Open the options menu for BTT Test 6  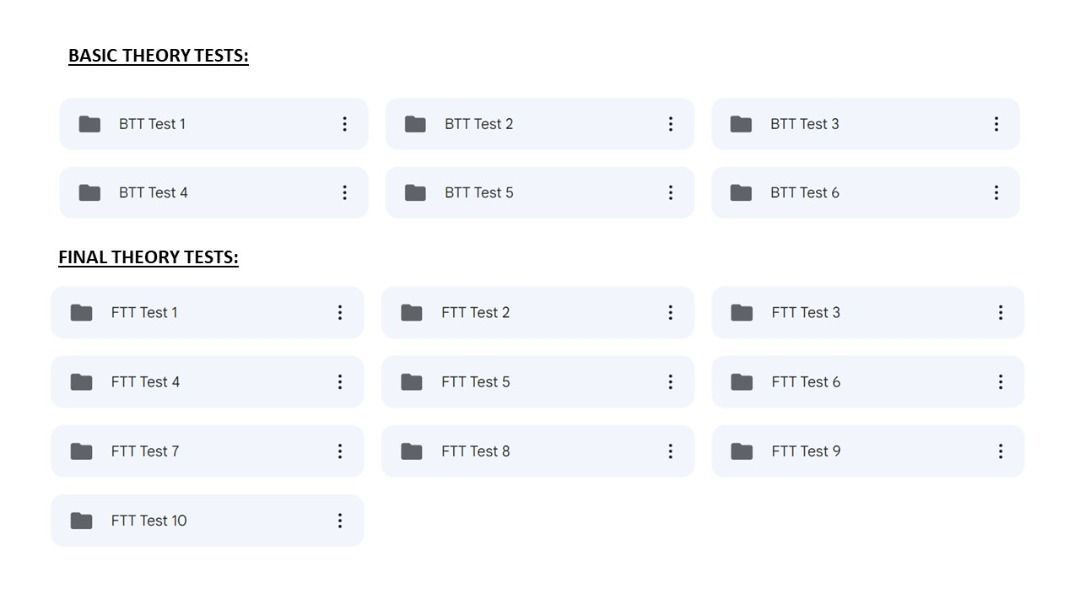tap(996, 192)
